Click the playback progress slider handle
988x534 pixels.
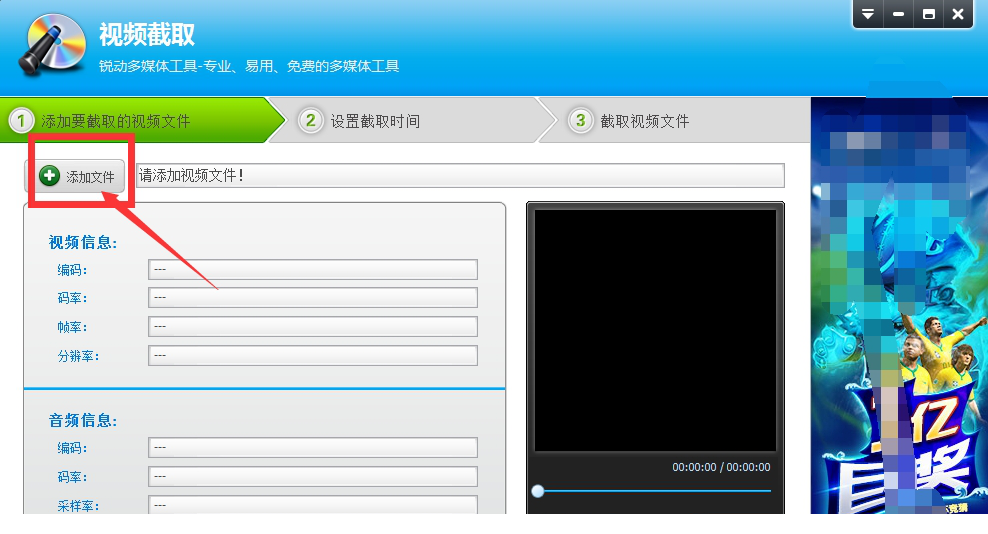coord(538,491)
